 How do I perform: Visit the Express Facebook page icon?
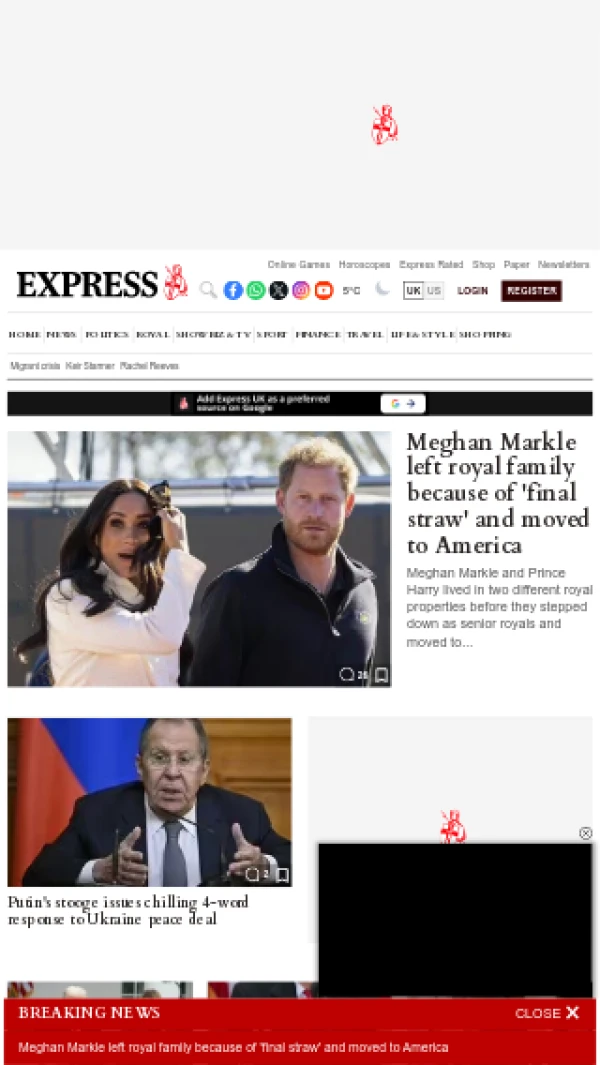tap(233, 290)
